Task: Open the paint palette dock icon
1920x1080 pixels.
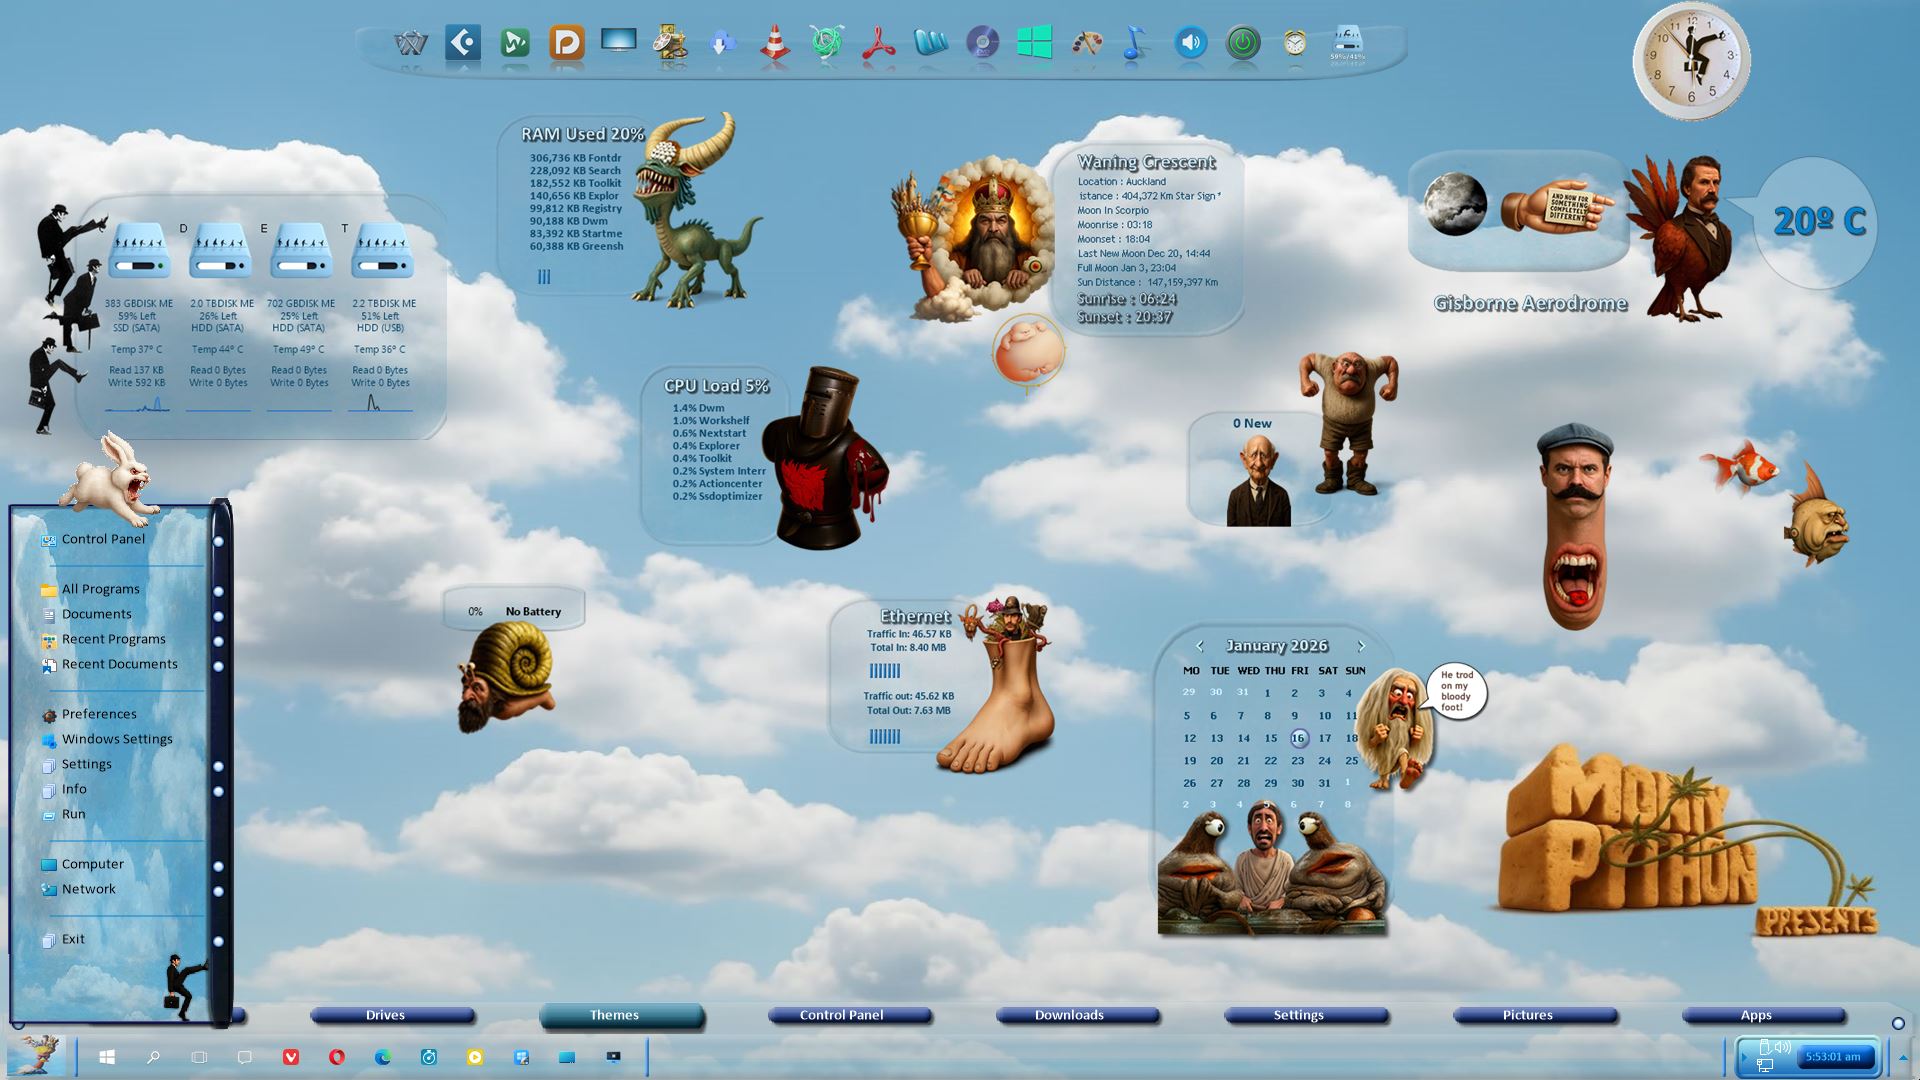Action: (x=1086, y=43)
